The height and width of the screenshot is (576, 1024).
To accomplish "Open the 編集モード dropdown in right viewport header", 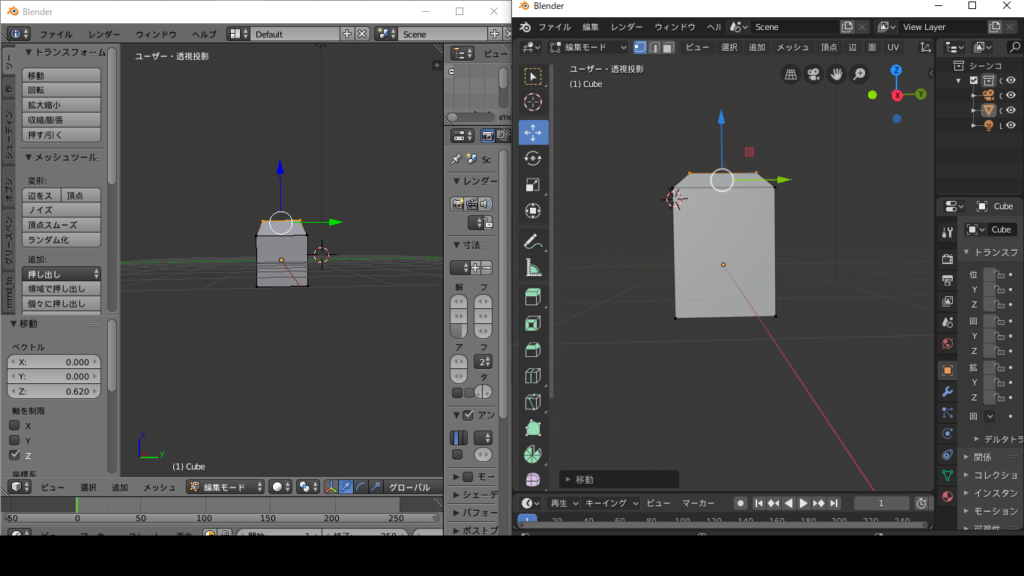I will pyautogui.click(x=589, y=47).
